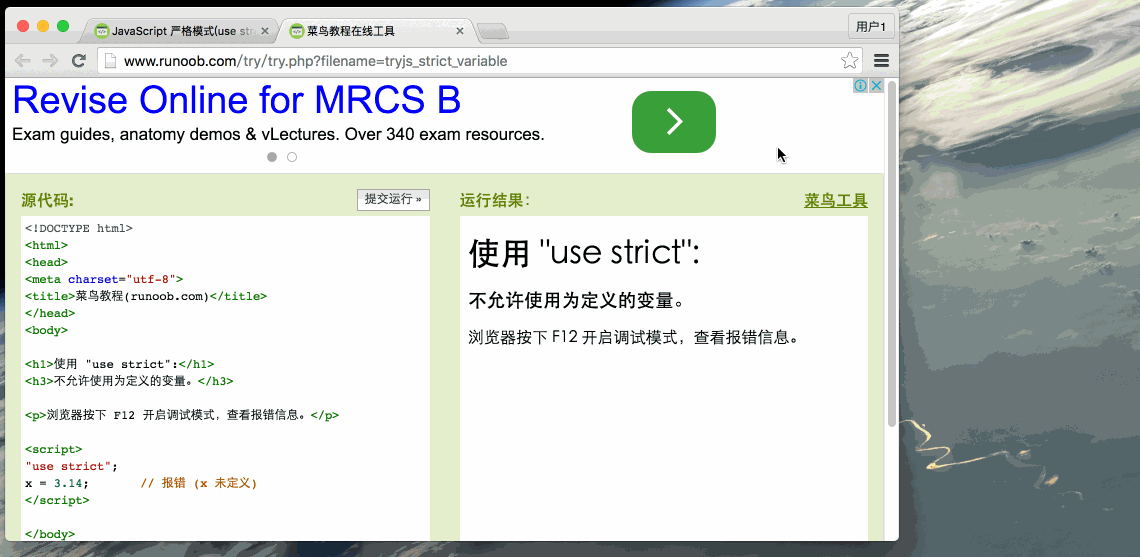Close the ad with X icon

coord(877,86)
